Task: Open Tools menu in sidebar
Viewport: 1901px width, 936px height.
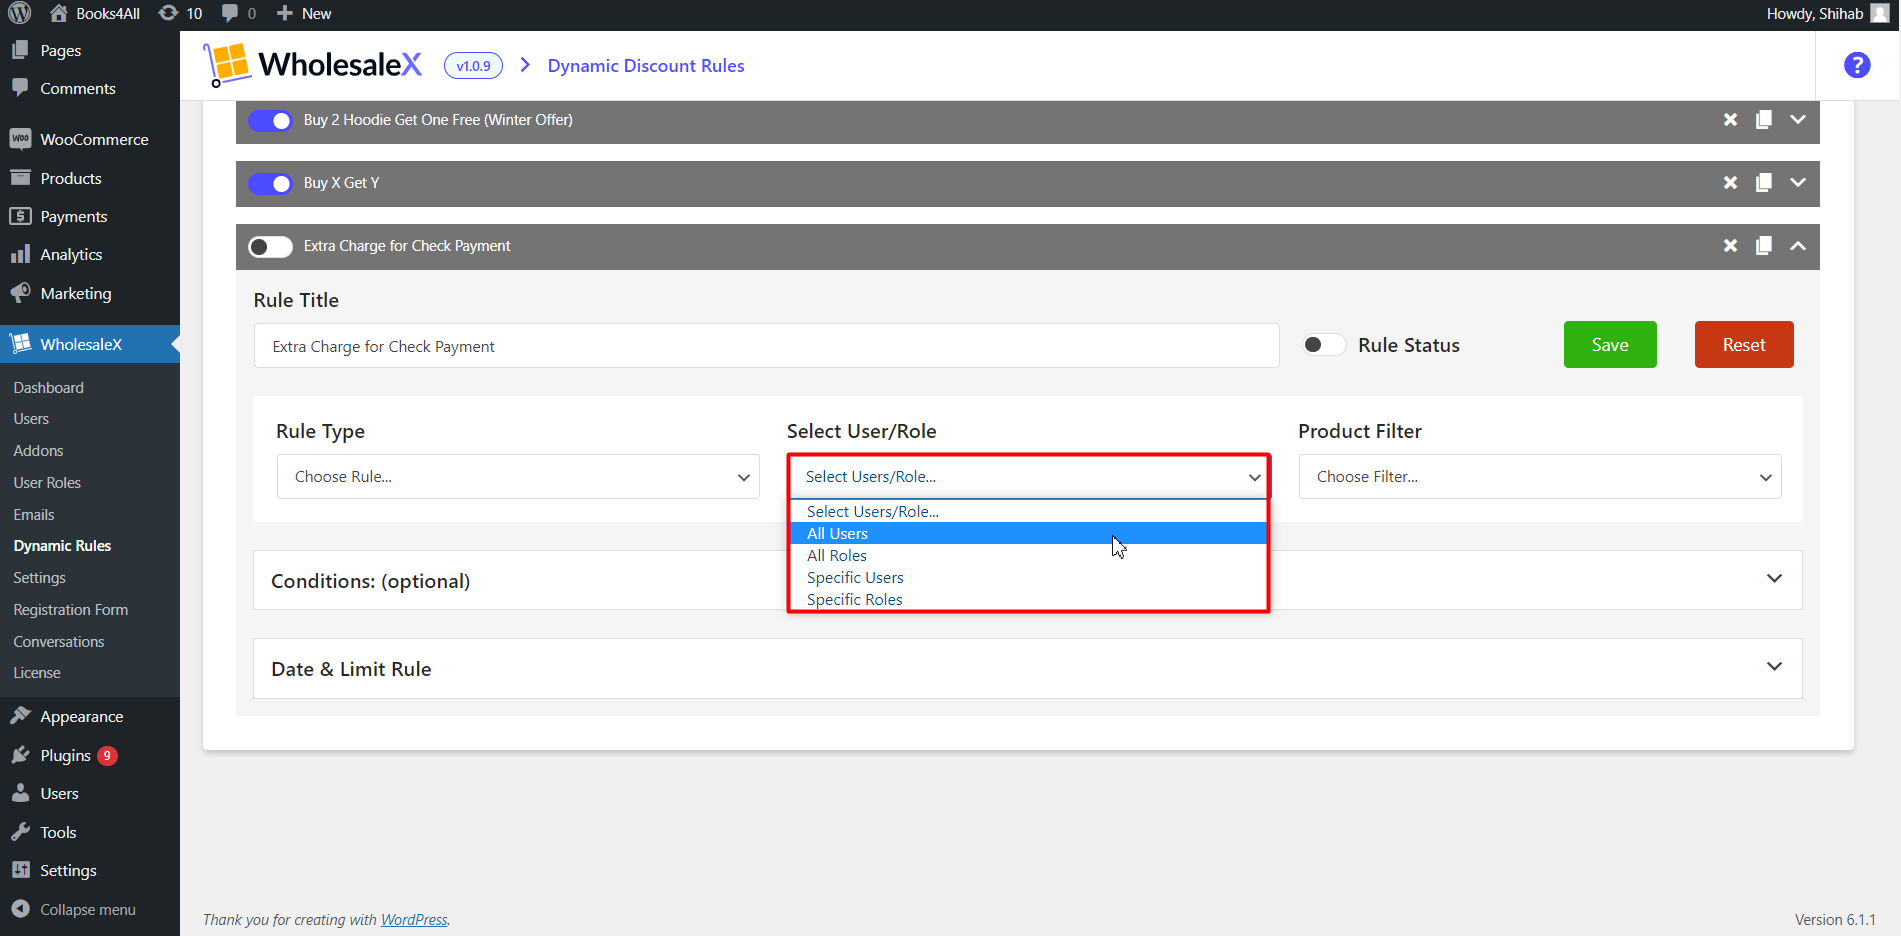Action: (90, 832)
